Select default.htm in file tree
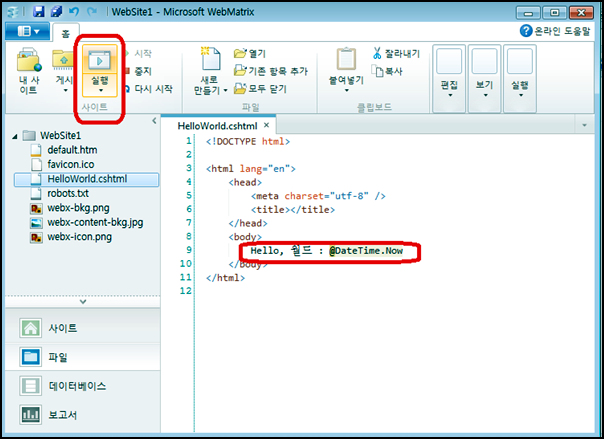 coord(72,150)
